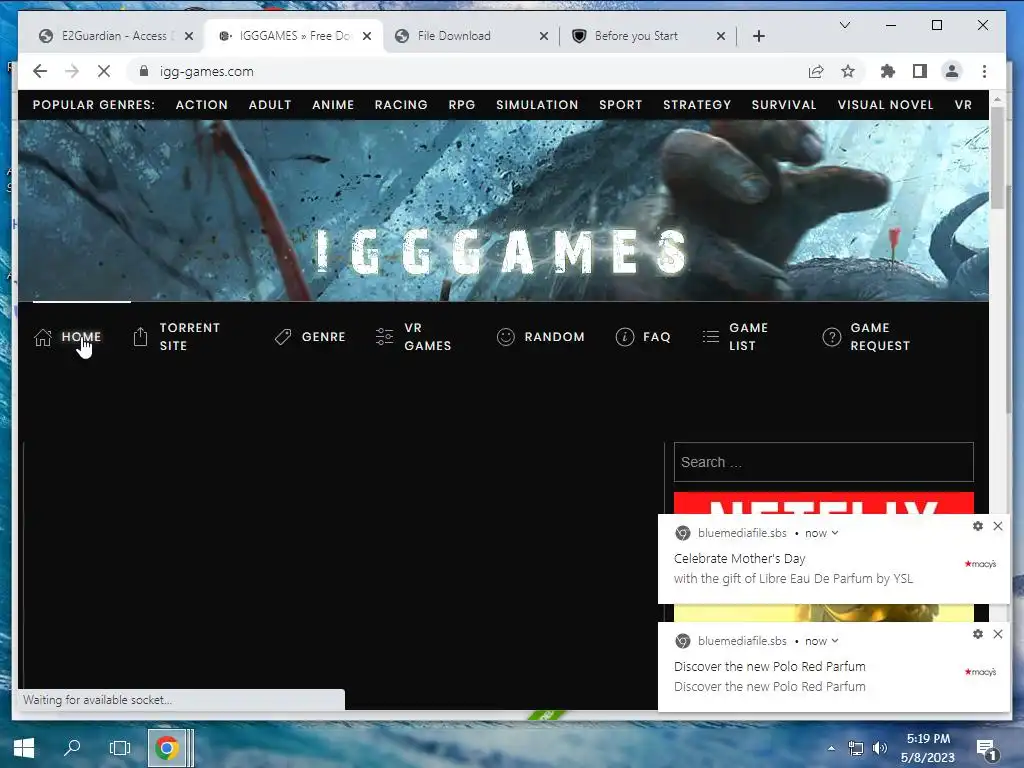Open the Extensions puzzle icon

coord(888,71)
